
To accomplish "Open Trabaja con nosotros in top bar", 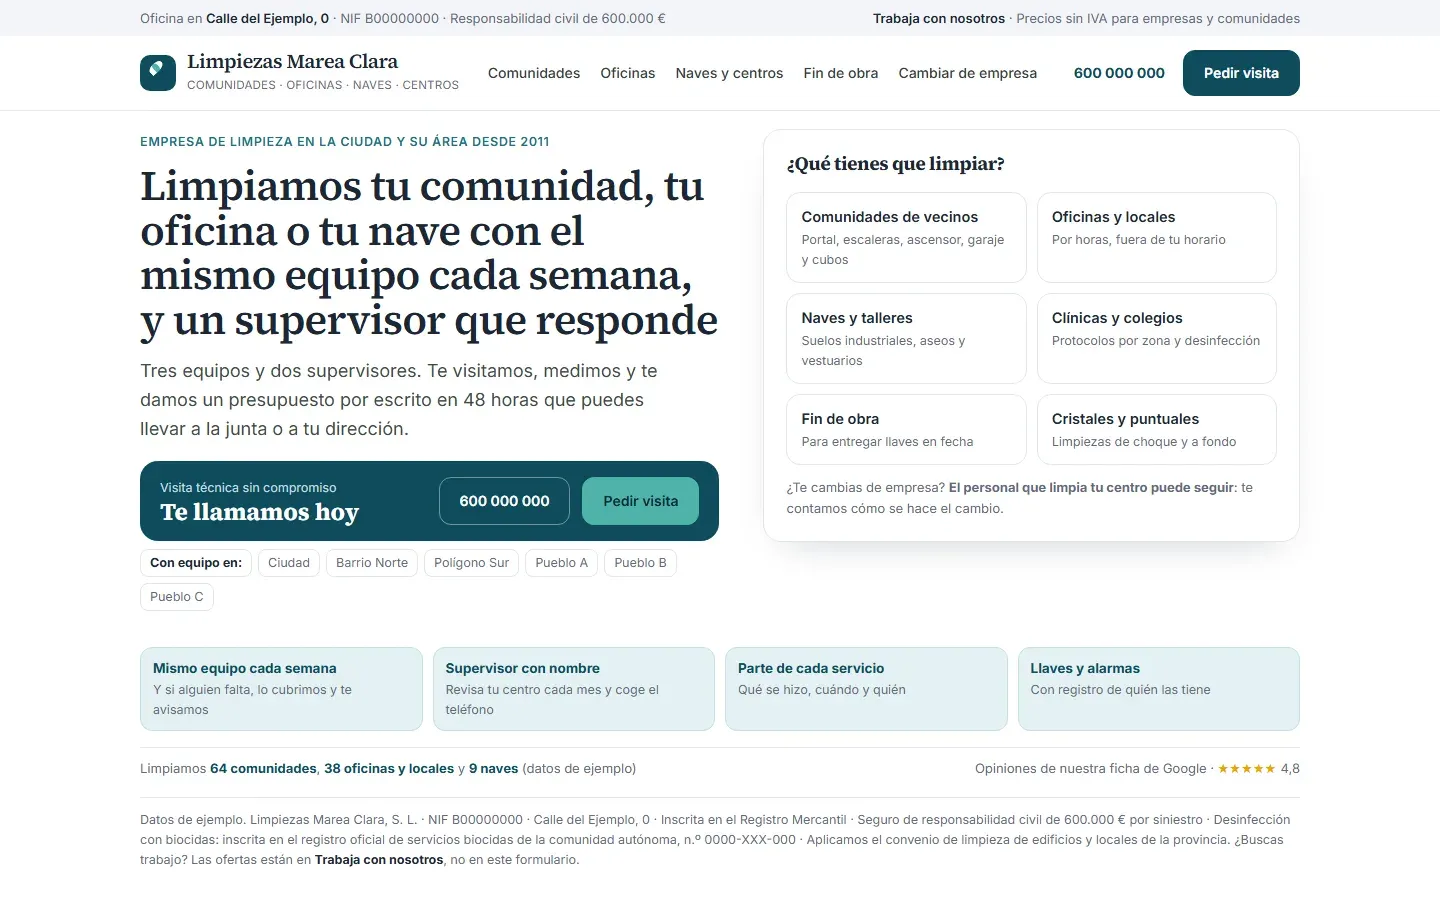I will pyautogui.click(x=939, y=18).
